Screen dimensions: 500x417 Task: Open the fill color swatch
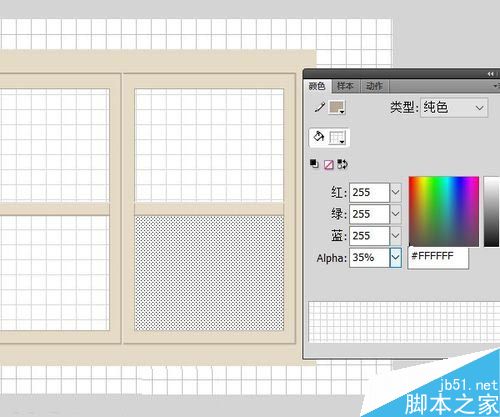pos(337,137)
